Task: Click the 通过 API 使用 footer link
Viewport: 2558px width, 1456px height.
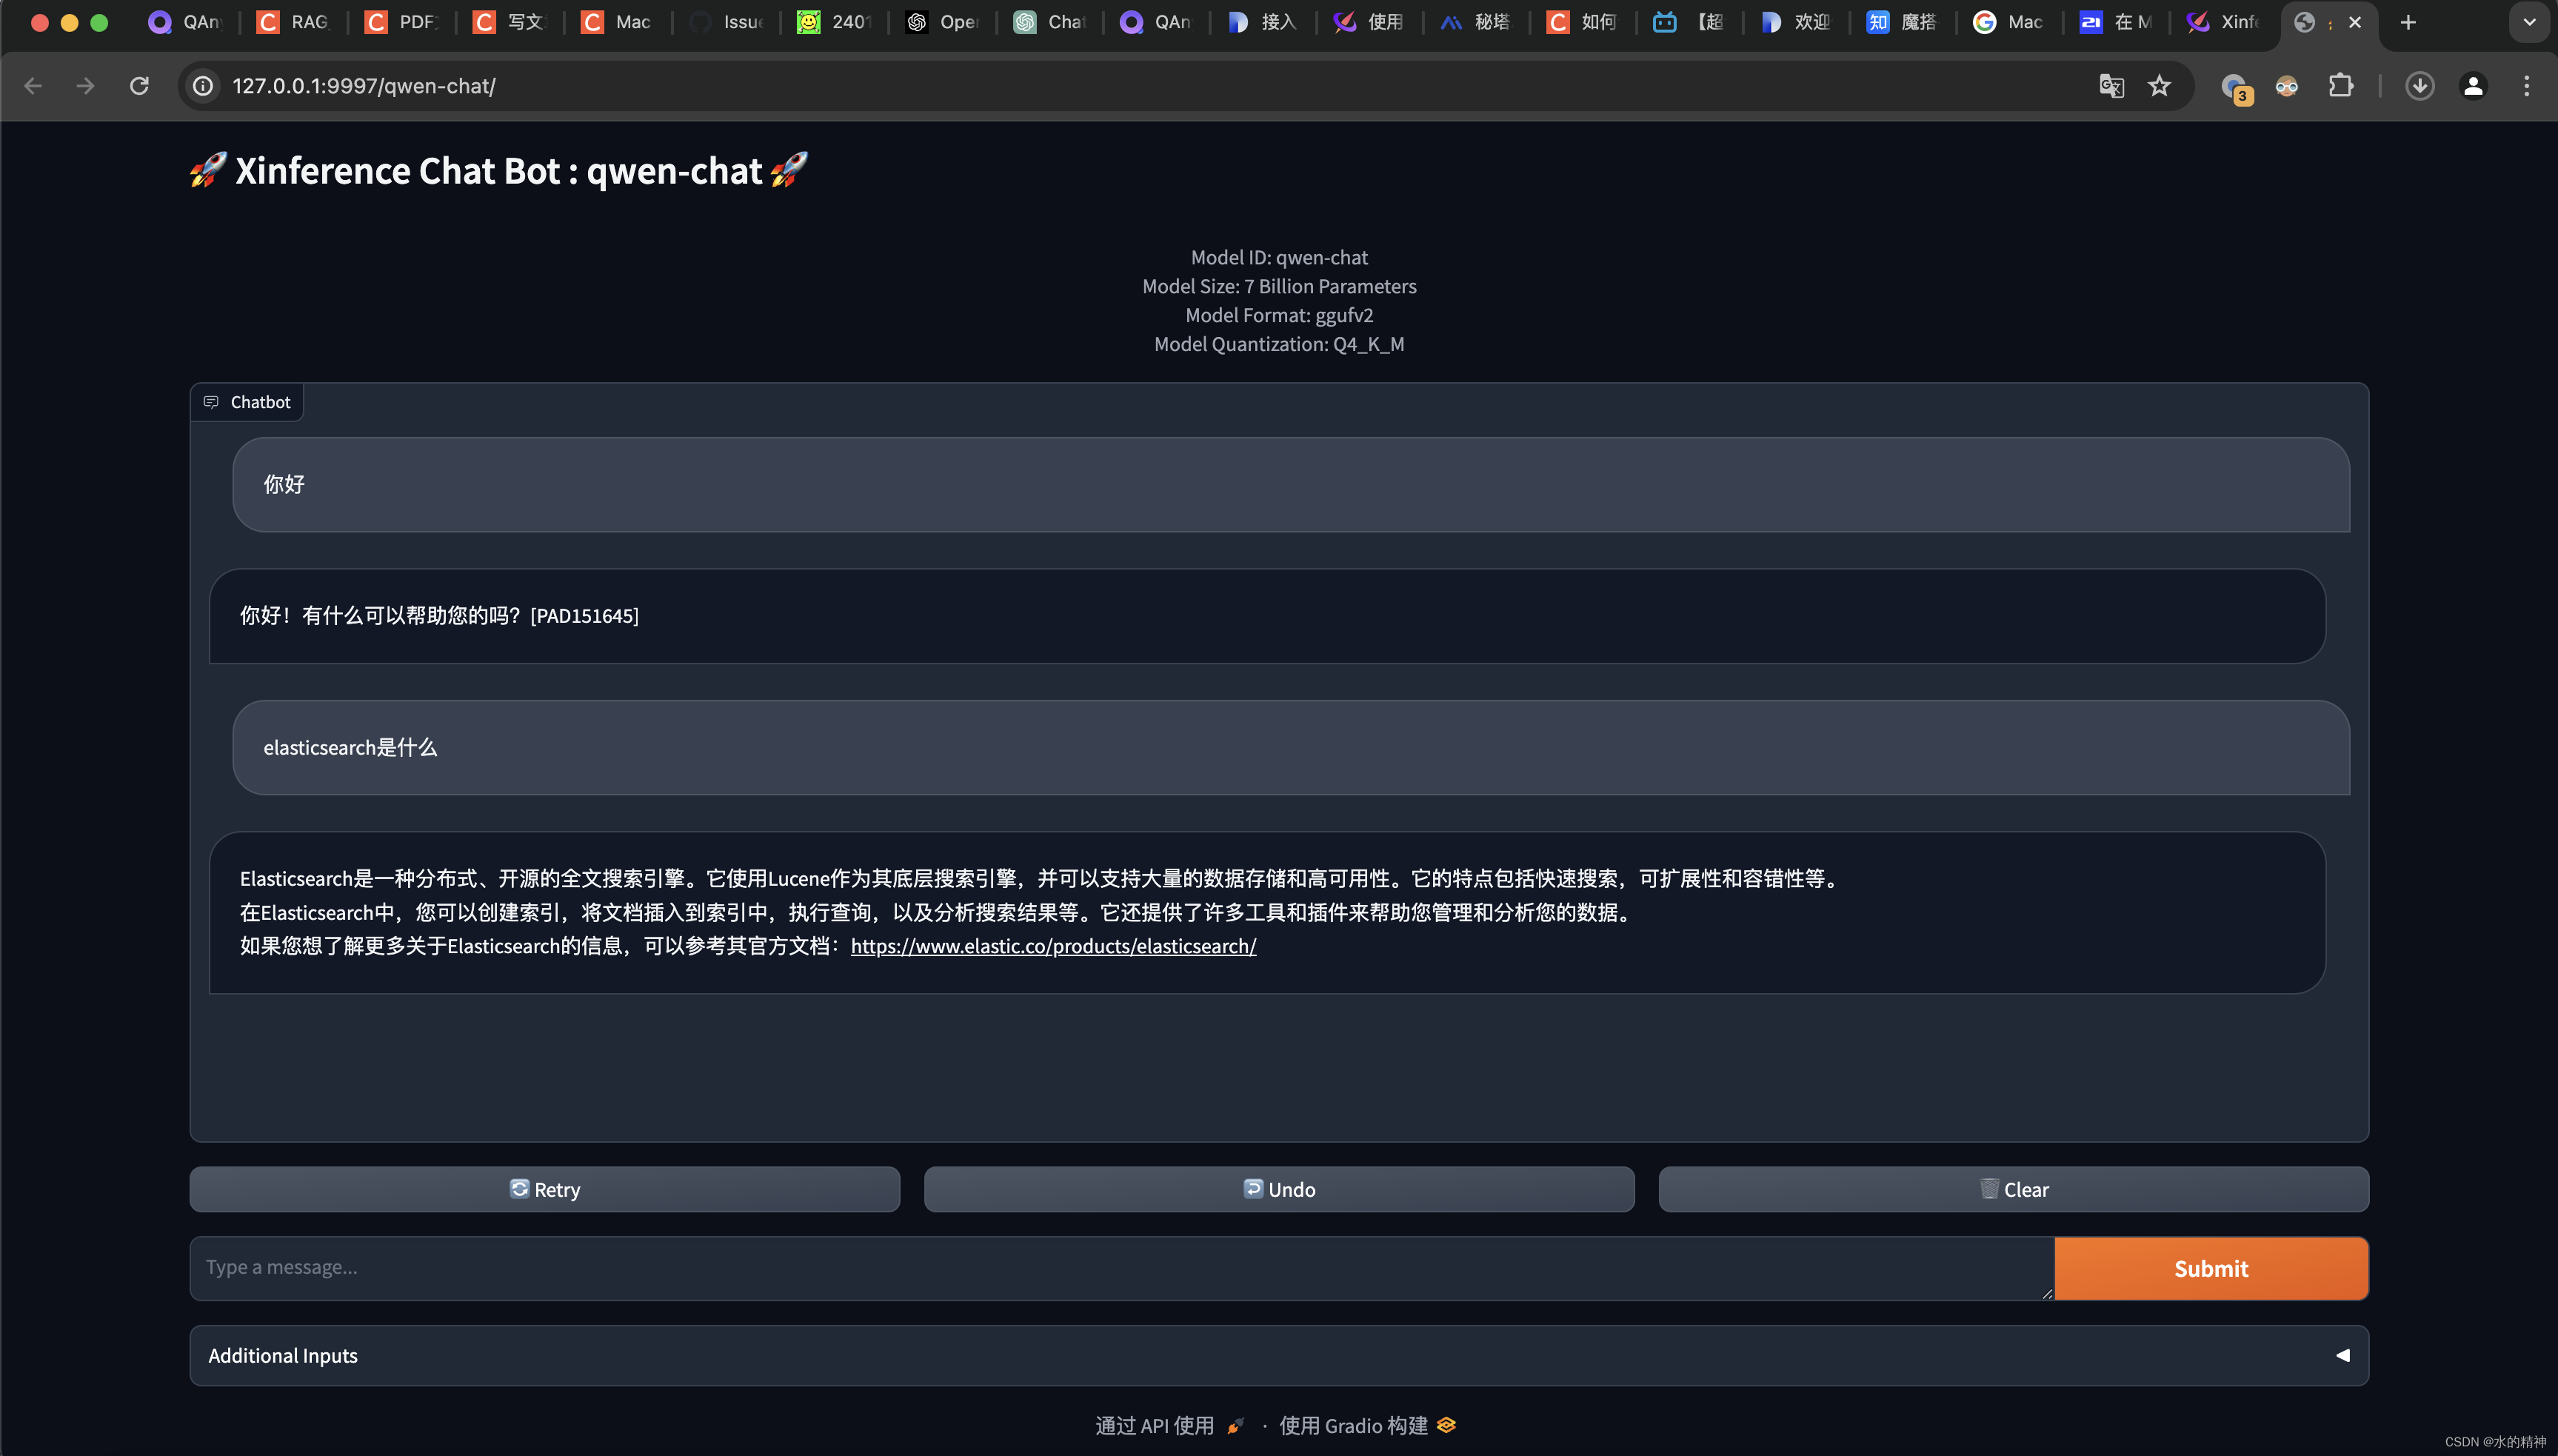Action: [1155, 1424]
